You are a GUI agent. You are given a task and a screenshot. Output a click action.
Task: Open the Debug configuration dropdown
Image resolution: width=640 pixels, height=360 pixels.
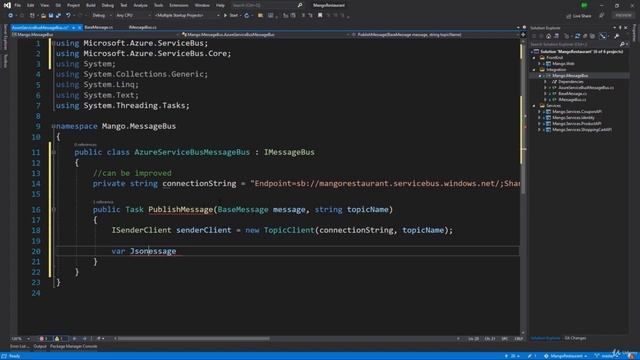tap(101, 16)
